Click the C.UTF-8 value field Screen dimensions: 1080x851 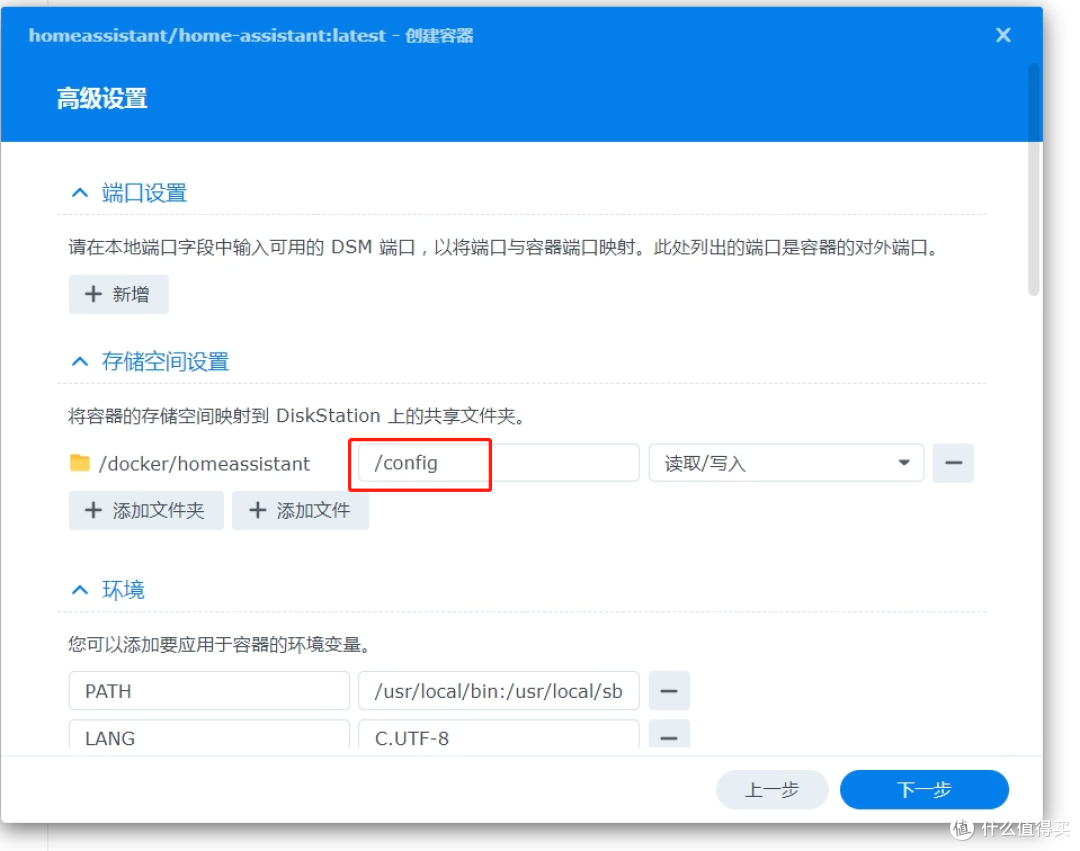tap(498, 736)
